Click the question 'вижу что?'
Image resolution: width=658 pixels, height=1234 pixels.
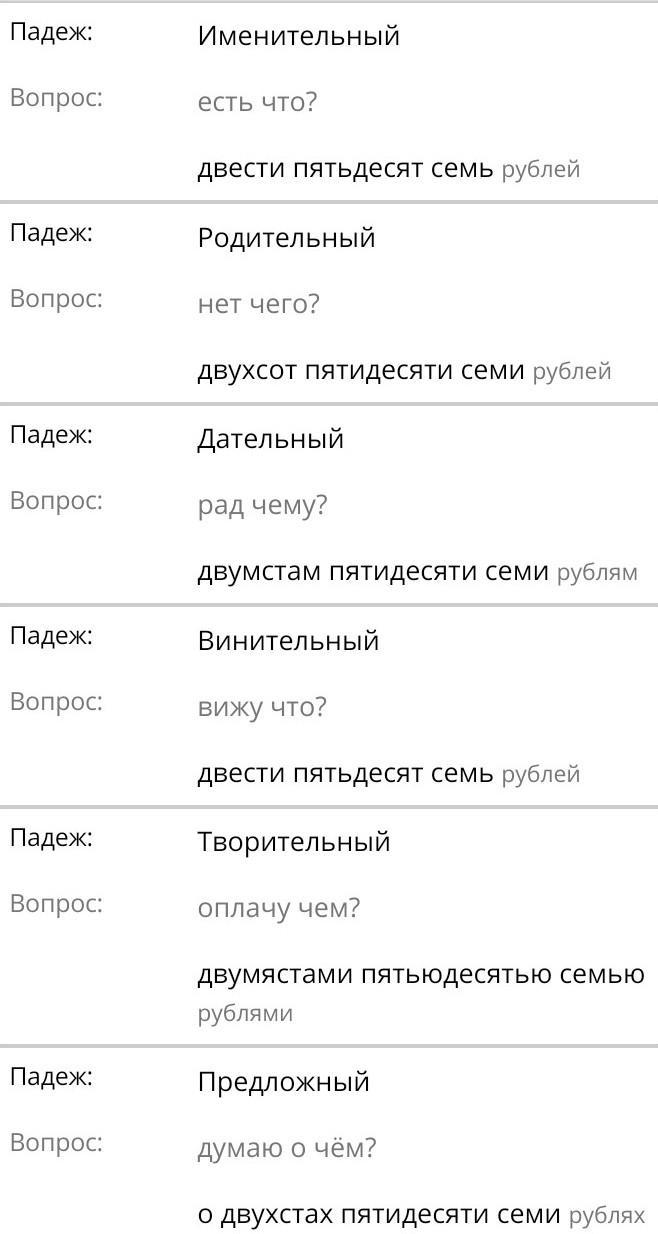coord(263,708)
